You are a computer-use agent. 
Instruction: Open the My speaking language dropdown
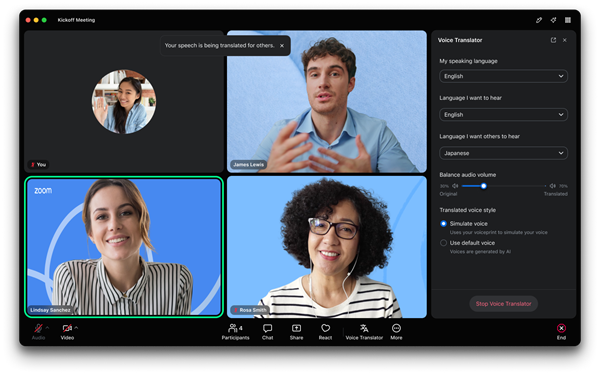(x=503, y=76)
